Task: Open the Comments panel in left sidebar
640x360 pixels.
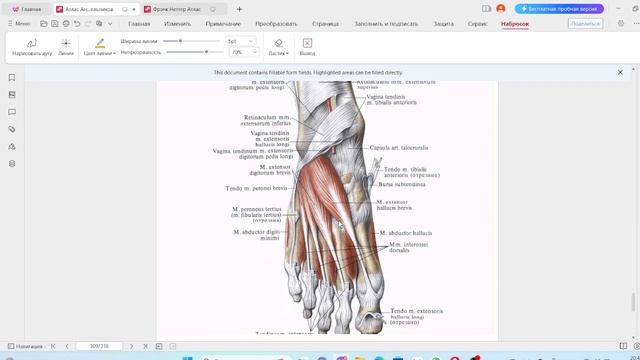Action: pos(12,112)
